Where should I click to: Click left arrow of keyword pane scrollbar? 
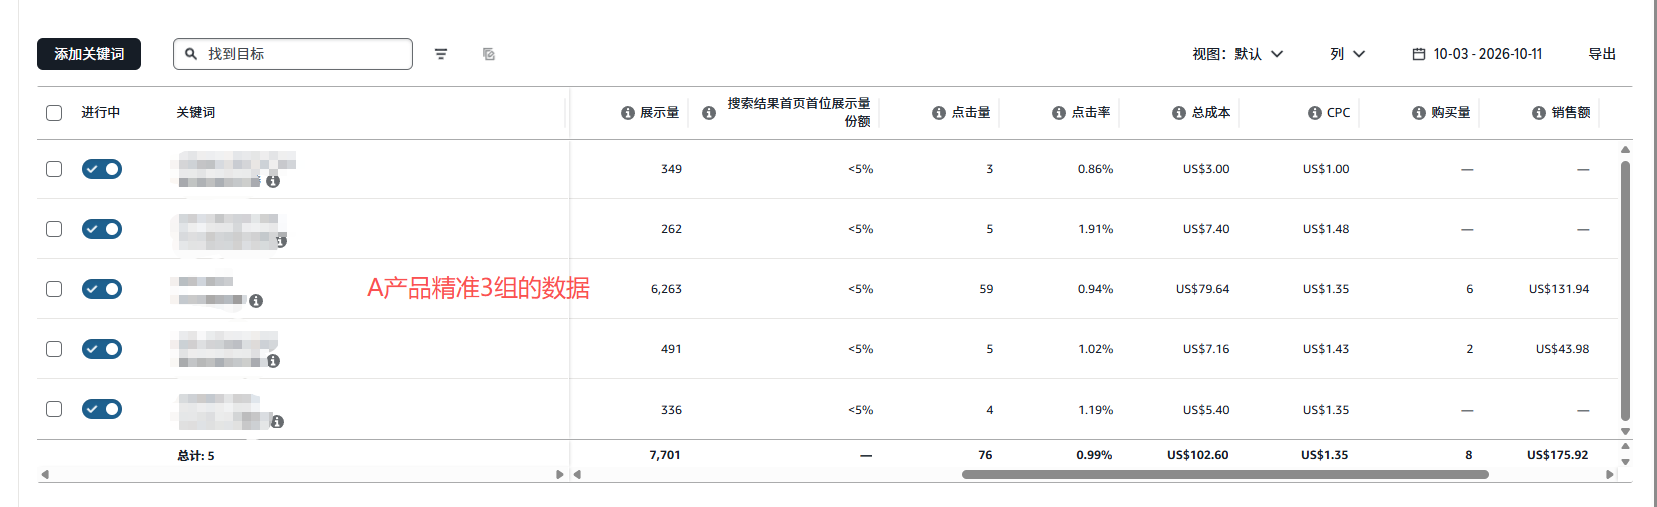[x=44, y=475]
